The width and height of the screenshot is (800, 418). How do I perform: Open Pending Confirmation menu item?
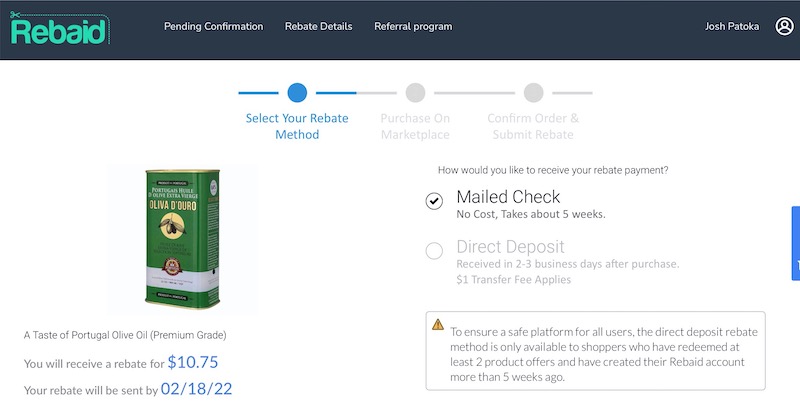pyautogui.click(x=213, y=26)
